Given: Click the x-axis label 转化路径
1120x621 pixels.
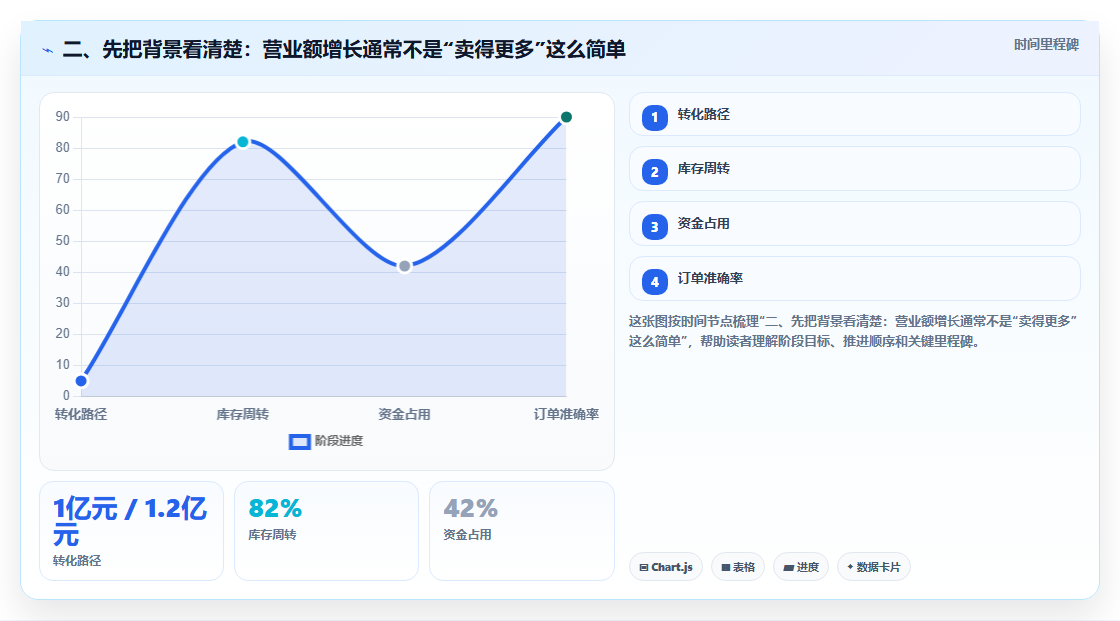Looking at the screenshot, I should tap(81, 414).
